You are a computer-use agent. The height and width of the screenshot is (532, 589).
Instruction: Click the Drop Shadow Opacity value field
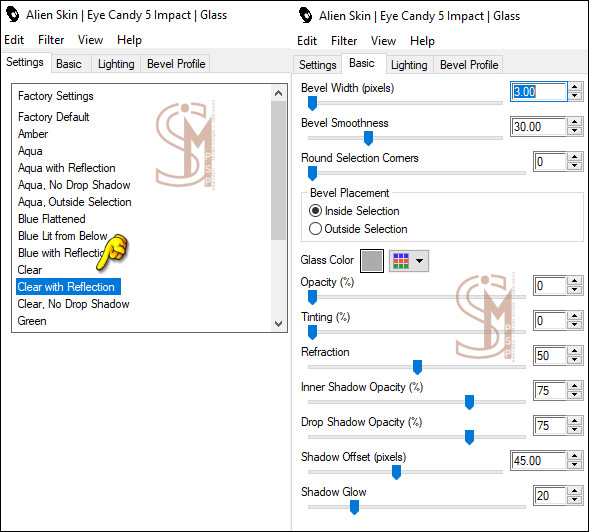point(550,426)
